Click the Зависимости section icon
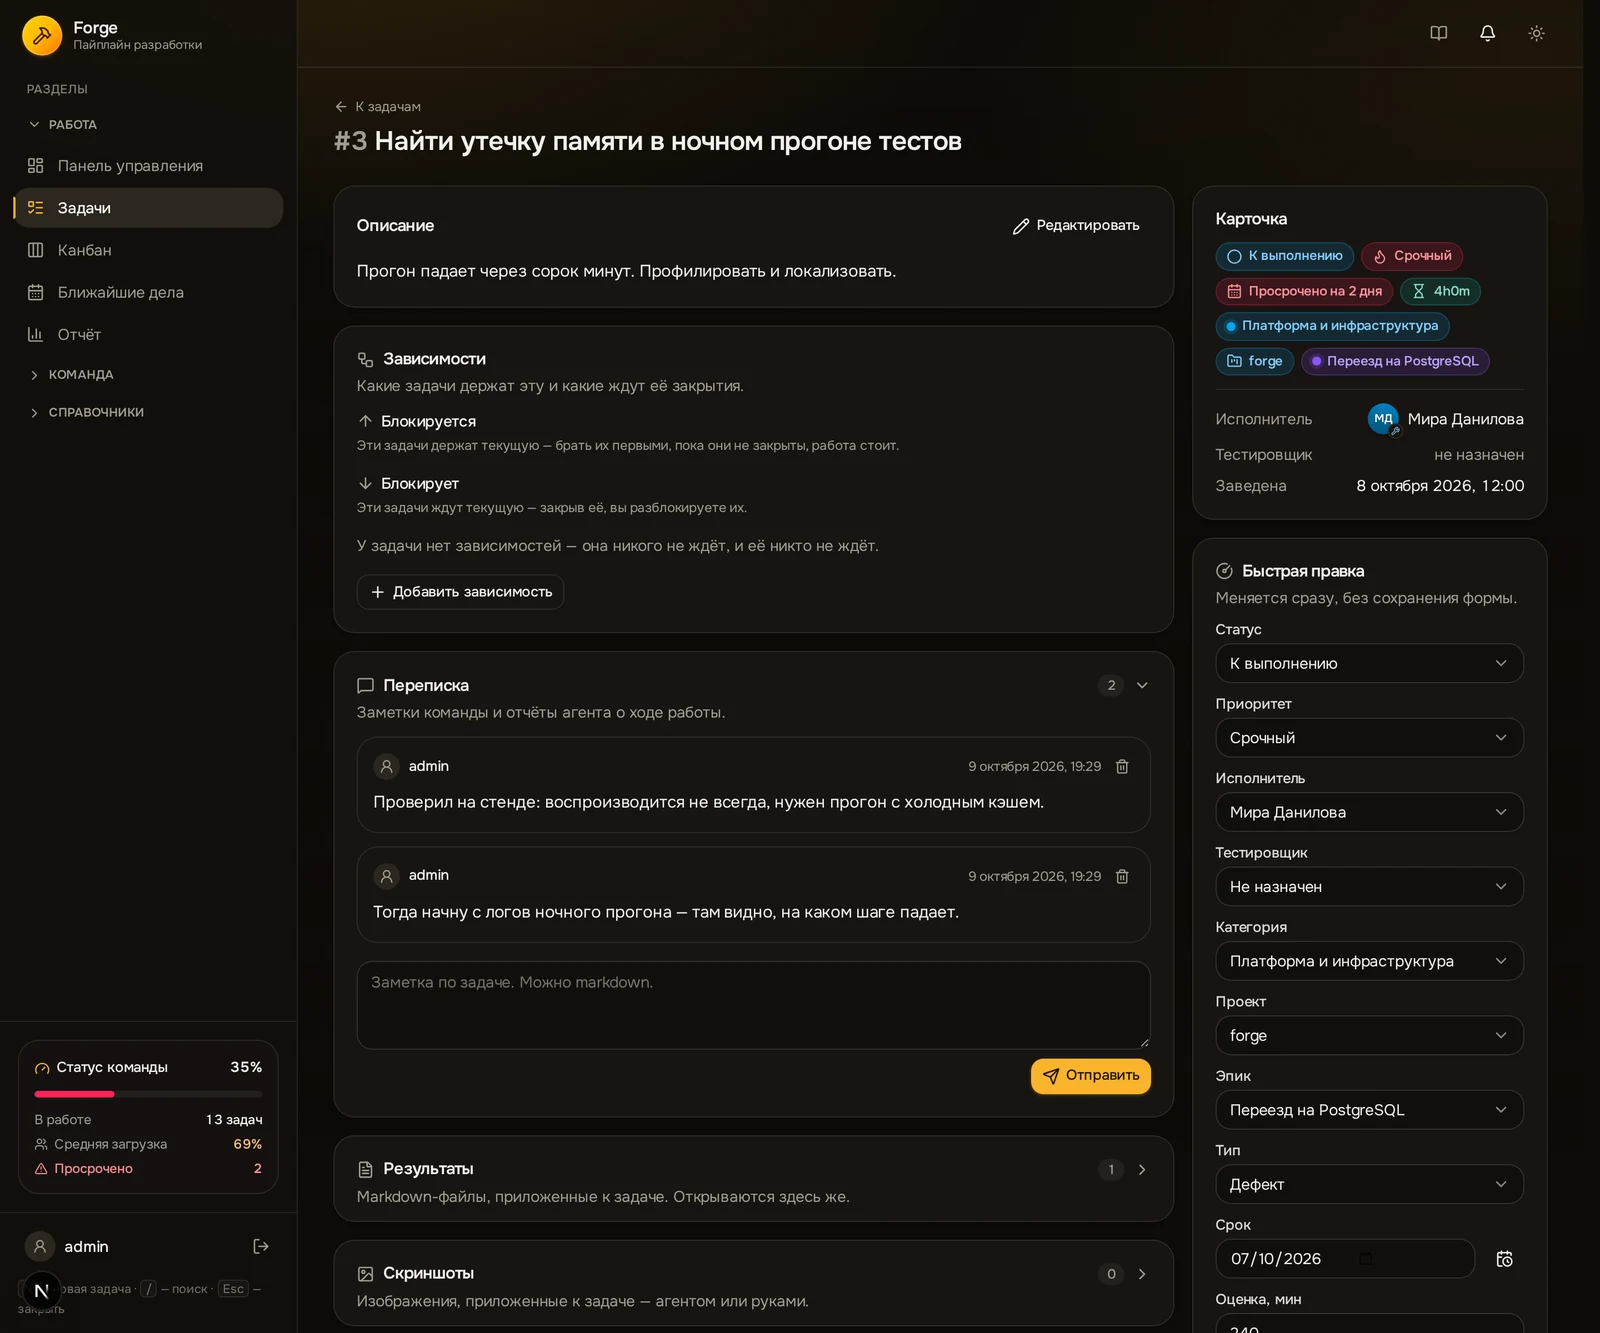Screen dimensions: 1600x1333 (366, 359)
